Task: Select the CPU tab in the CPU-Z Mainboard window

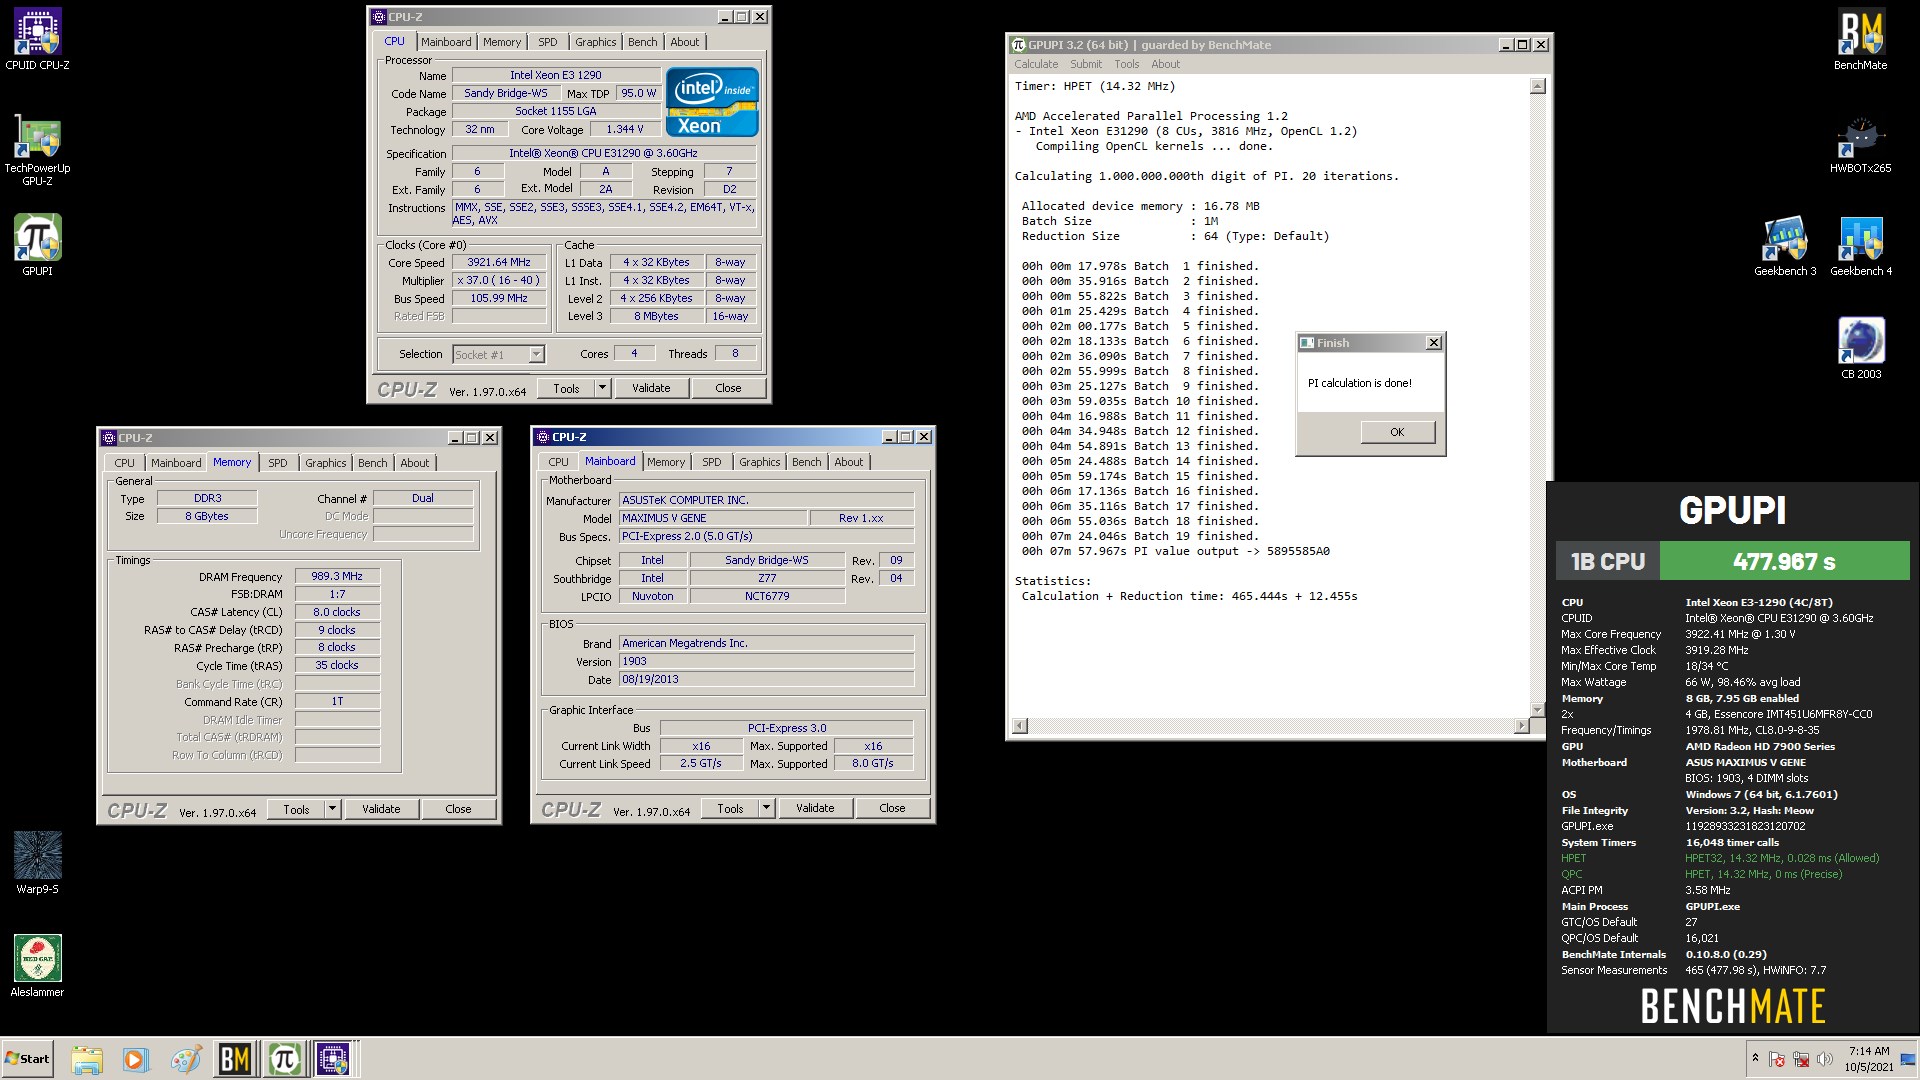Action: point(558,462)
